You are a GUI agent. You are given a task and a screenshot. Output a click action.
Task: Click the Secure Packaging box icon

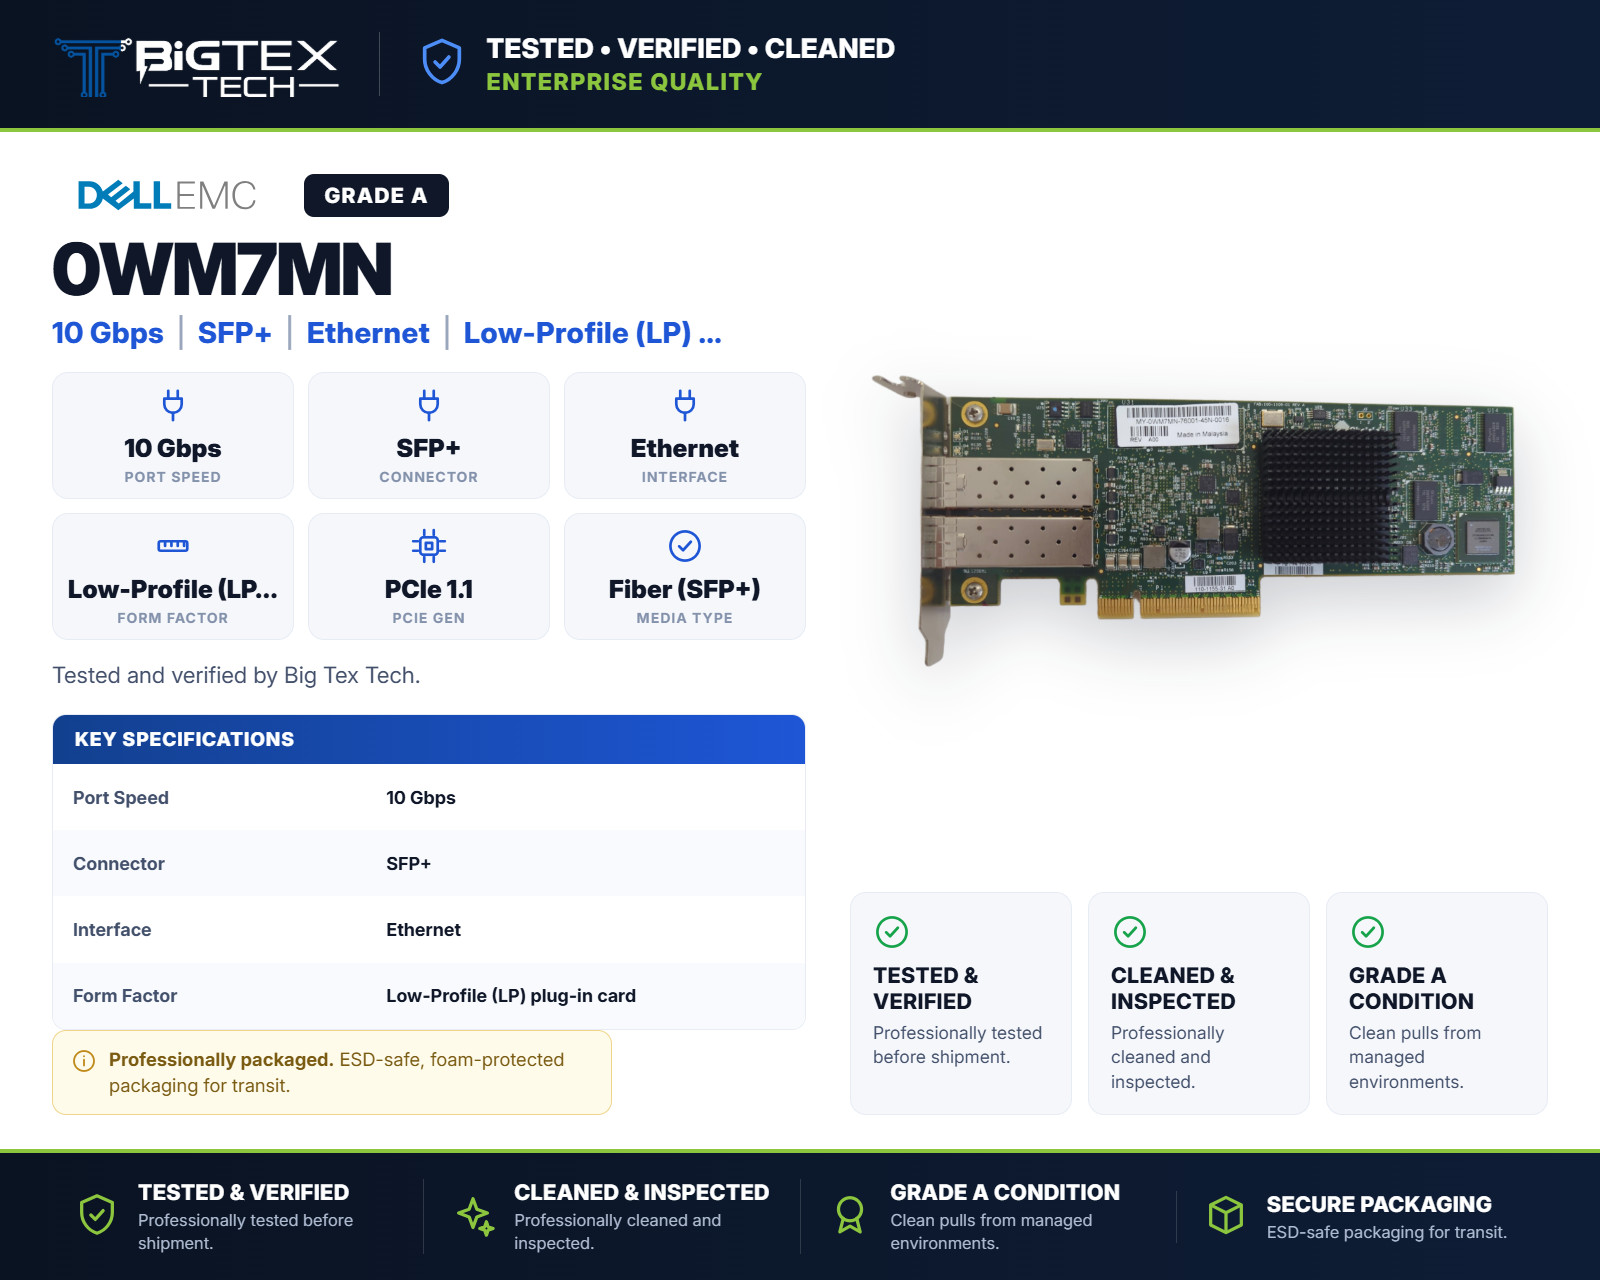point(1226,1215)
